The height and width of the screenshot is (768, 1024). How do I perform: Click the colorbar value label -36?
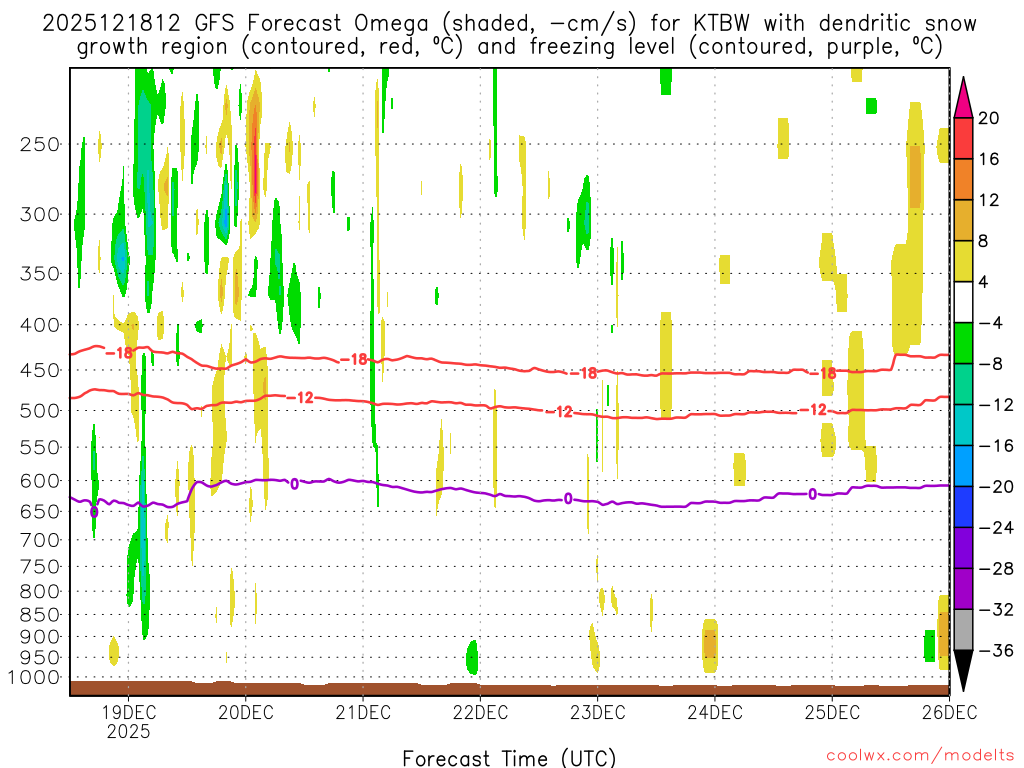point(996,650)
